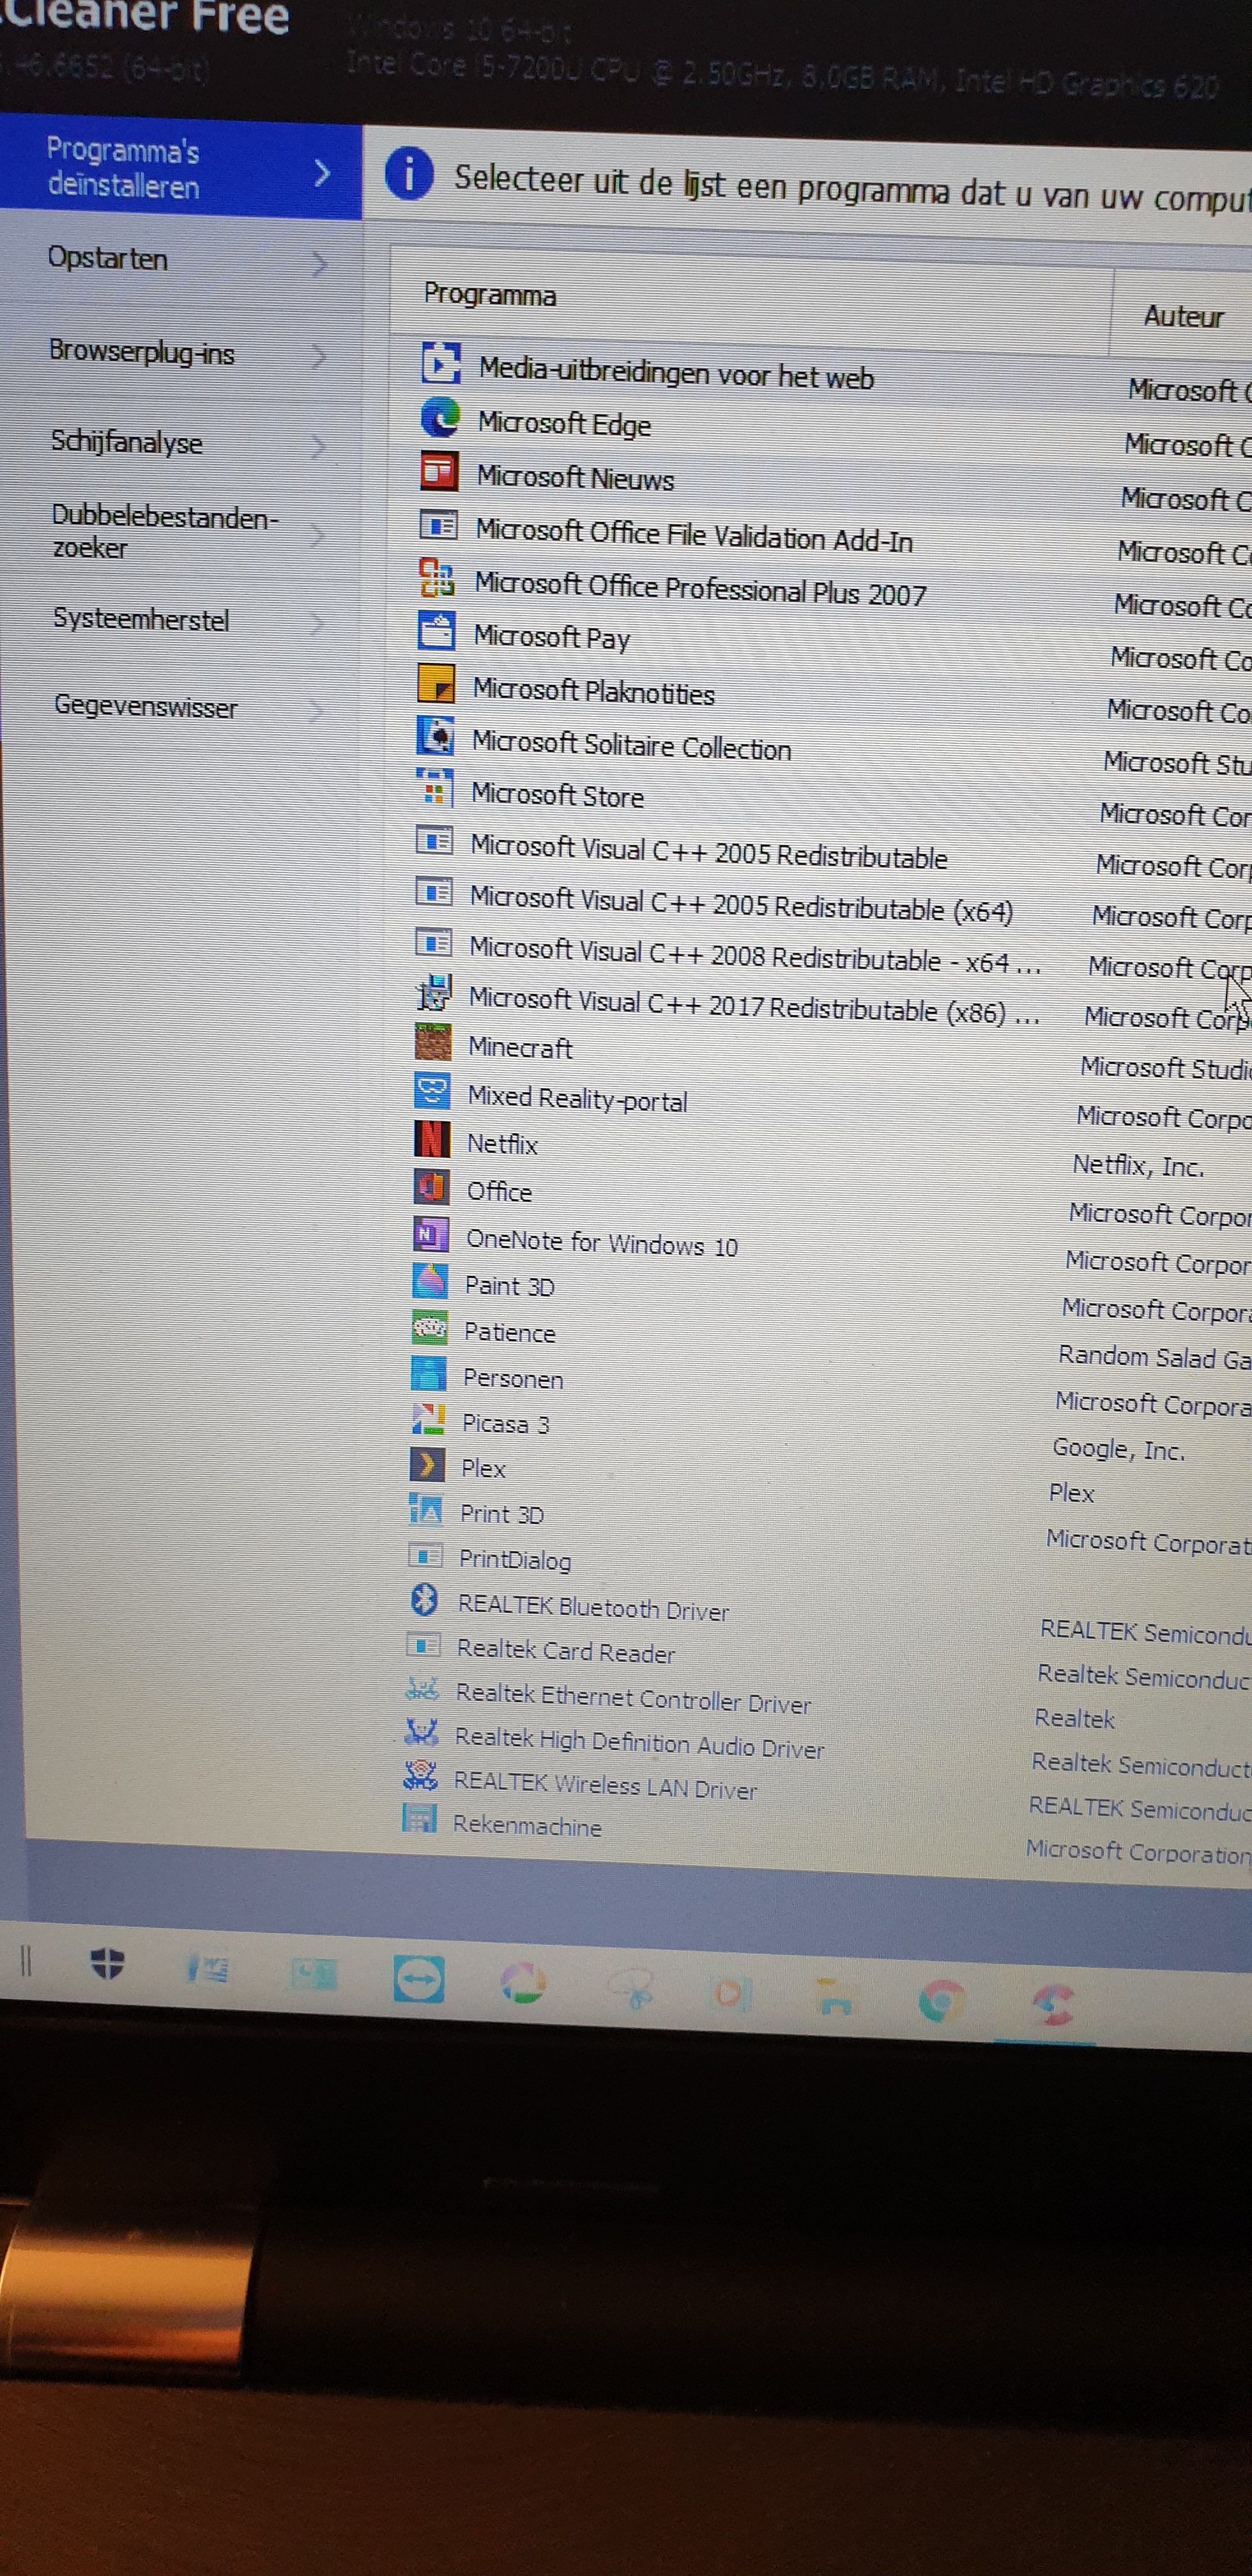Click the Realtek High Definition Audio Driver icon
The width and height of the screenshot is (1252, 2576).
(x=421, y=1732)
